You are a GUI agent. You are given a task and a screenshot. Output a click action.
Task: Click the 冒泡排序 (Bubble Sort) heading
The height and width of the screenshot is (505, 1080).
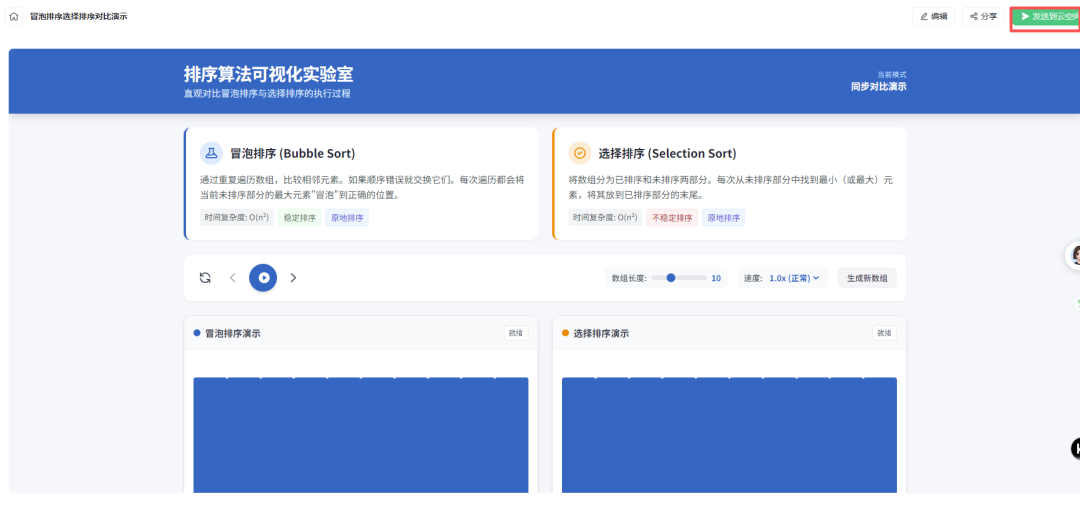(x=293, y=153)
